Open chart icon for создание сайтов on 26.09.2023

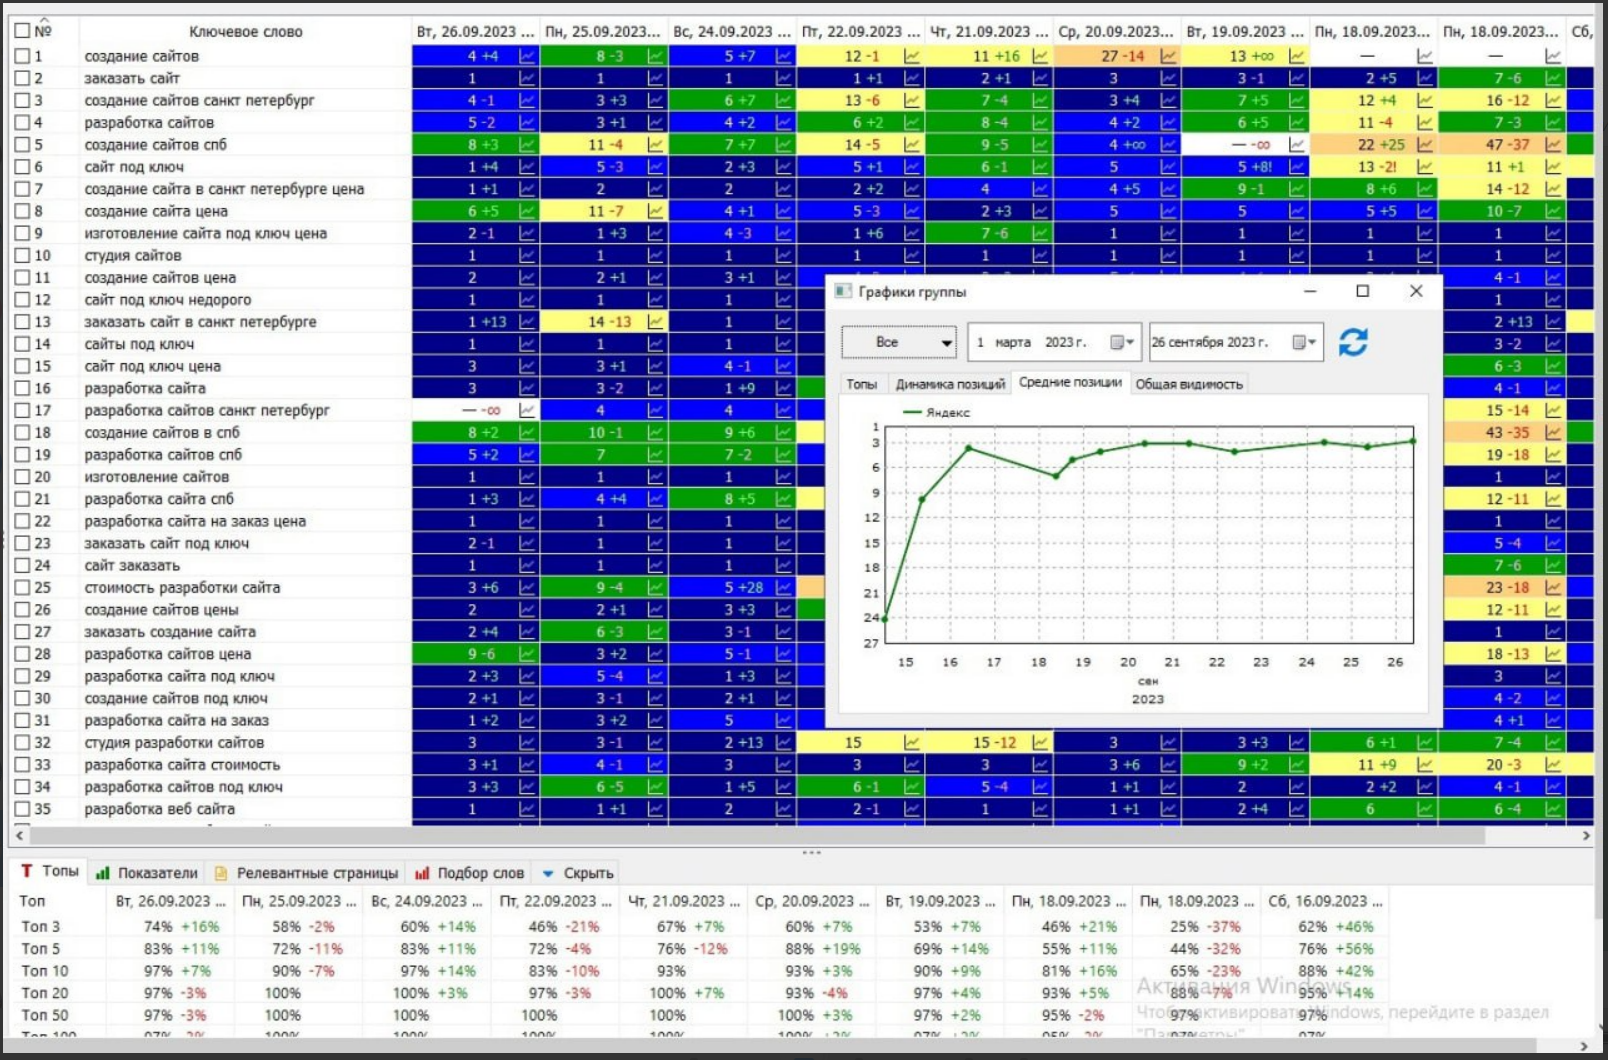[527, 56]
